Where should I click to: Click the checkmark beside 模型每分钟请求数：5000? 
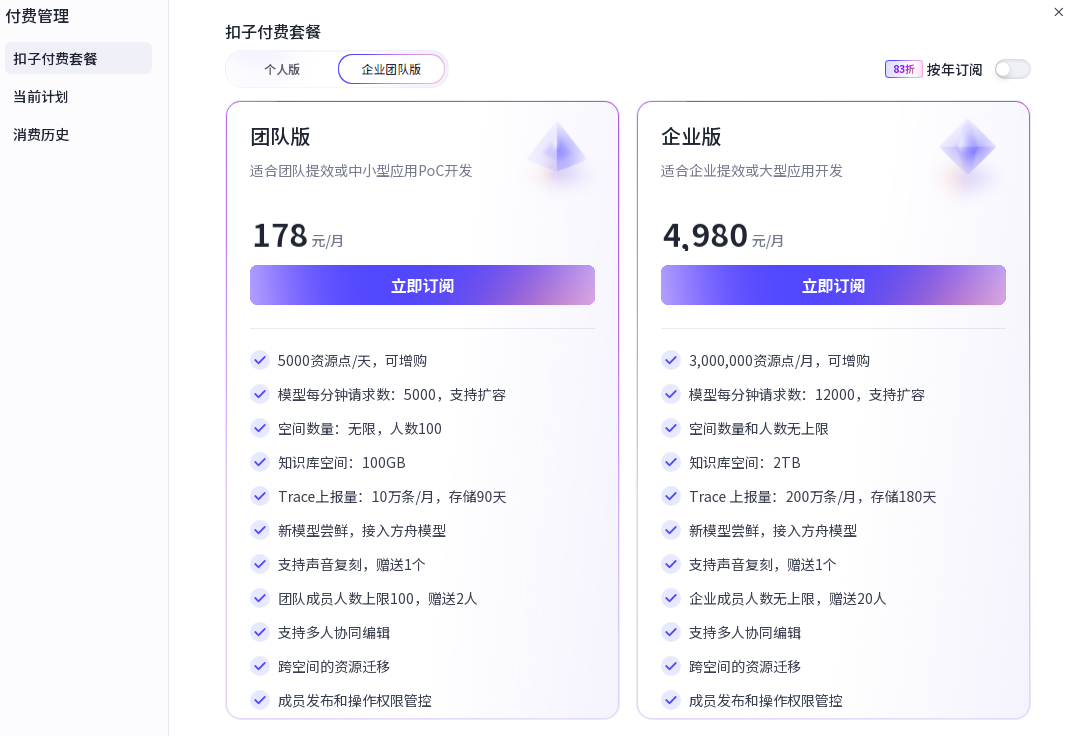click(x=260, y=394)
